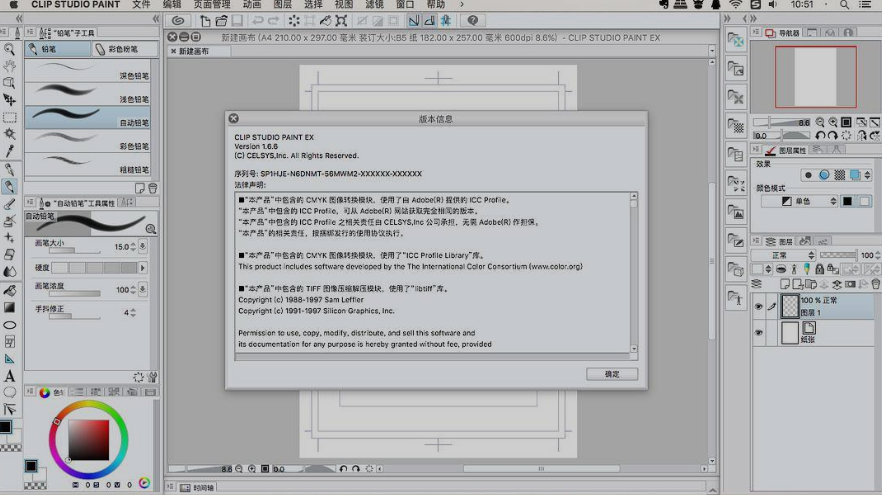Expand 硬度 hardness options arrow
This screenshot has height=495, width=882.
coord(142,268)
